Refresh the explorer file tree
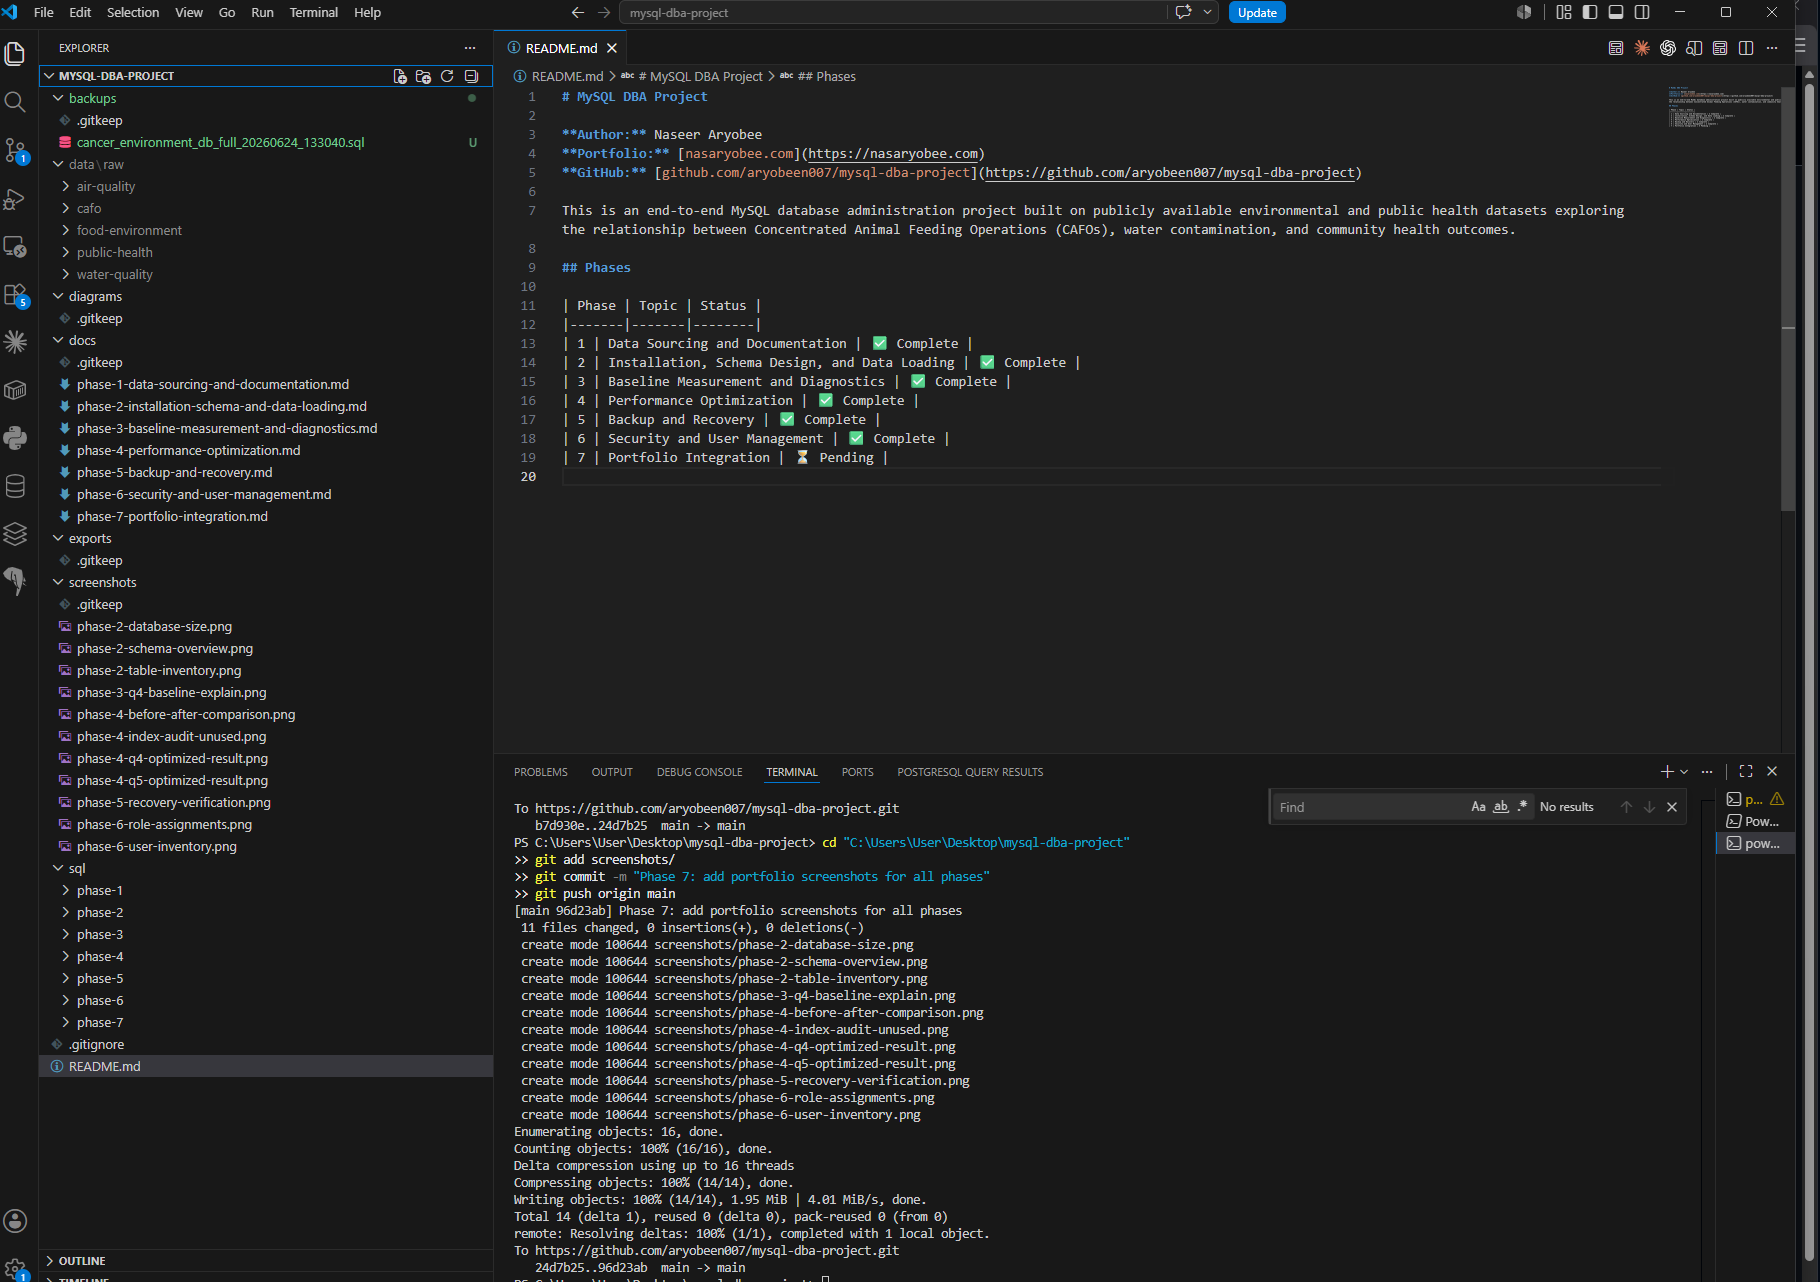1820x1282 pixels. (447, 76)
